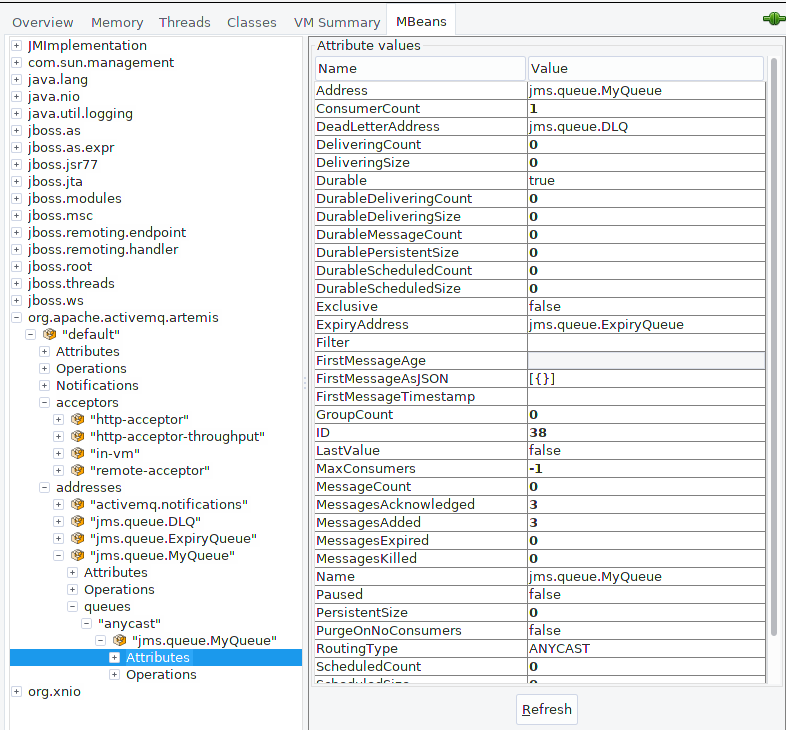This screenshot has height=730, width=786.
Task: Click the "activemq.notifications" address icon
Action: (x=77, y=504)
